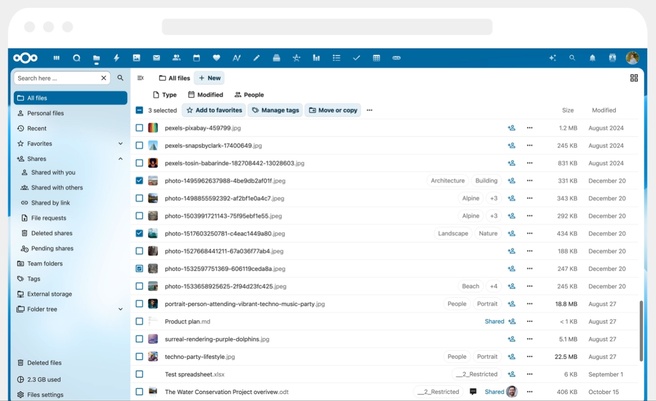
Task: Click Move or copy button
Action: click(333, 110)
